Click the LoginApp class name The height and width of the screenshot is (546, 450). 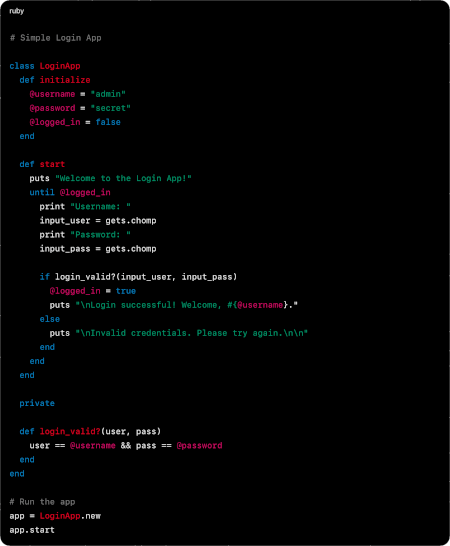coord(60,66)
